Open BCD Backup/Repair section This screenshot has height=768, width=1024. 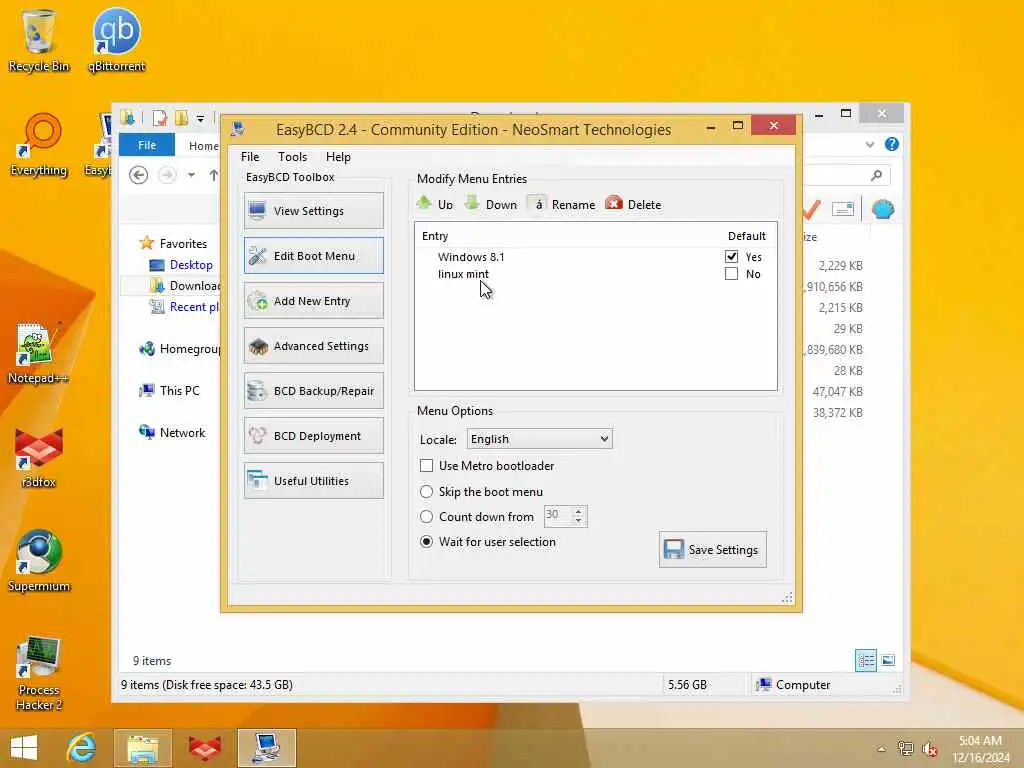tap(313, 391)
